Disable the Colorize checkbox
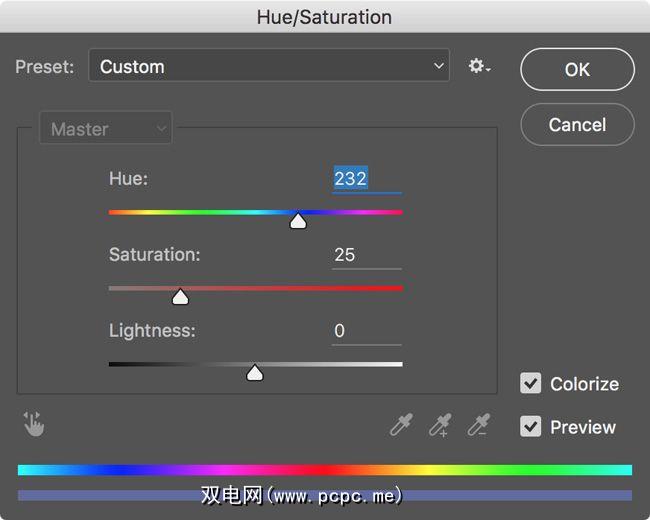 point(531,384)
